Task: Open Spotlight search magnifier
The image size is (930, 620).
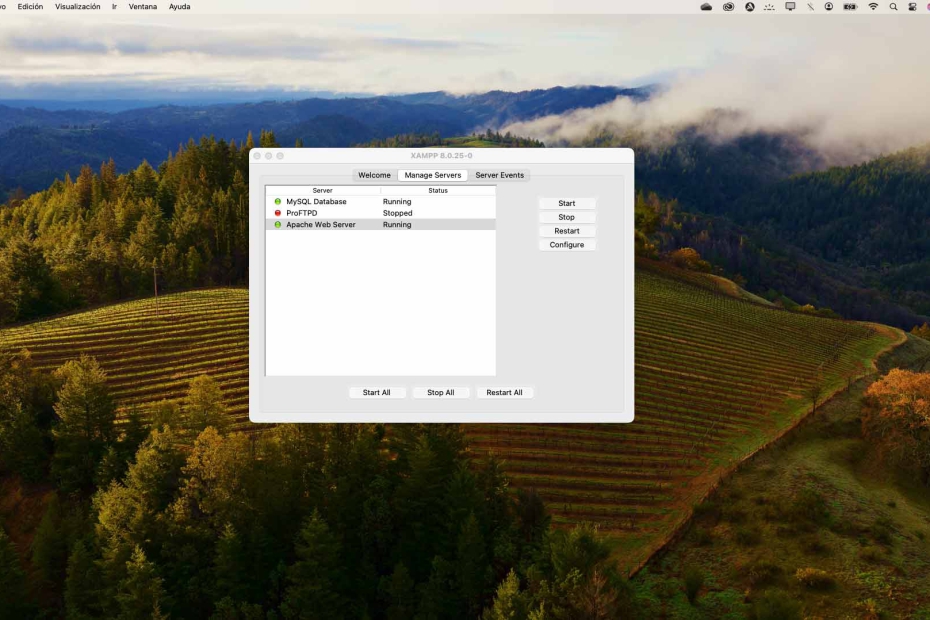Action: pyautogui.click(x=893, y=7)
